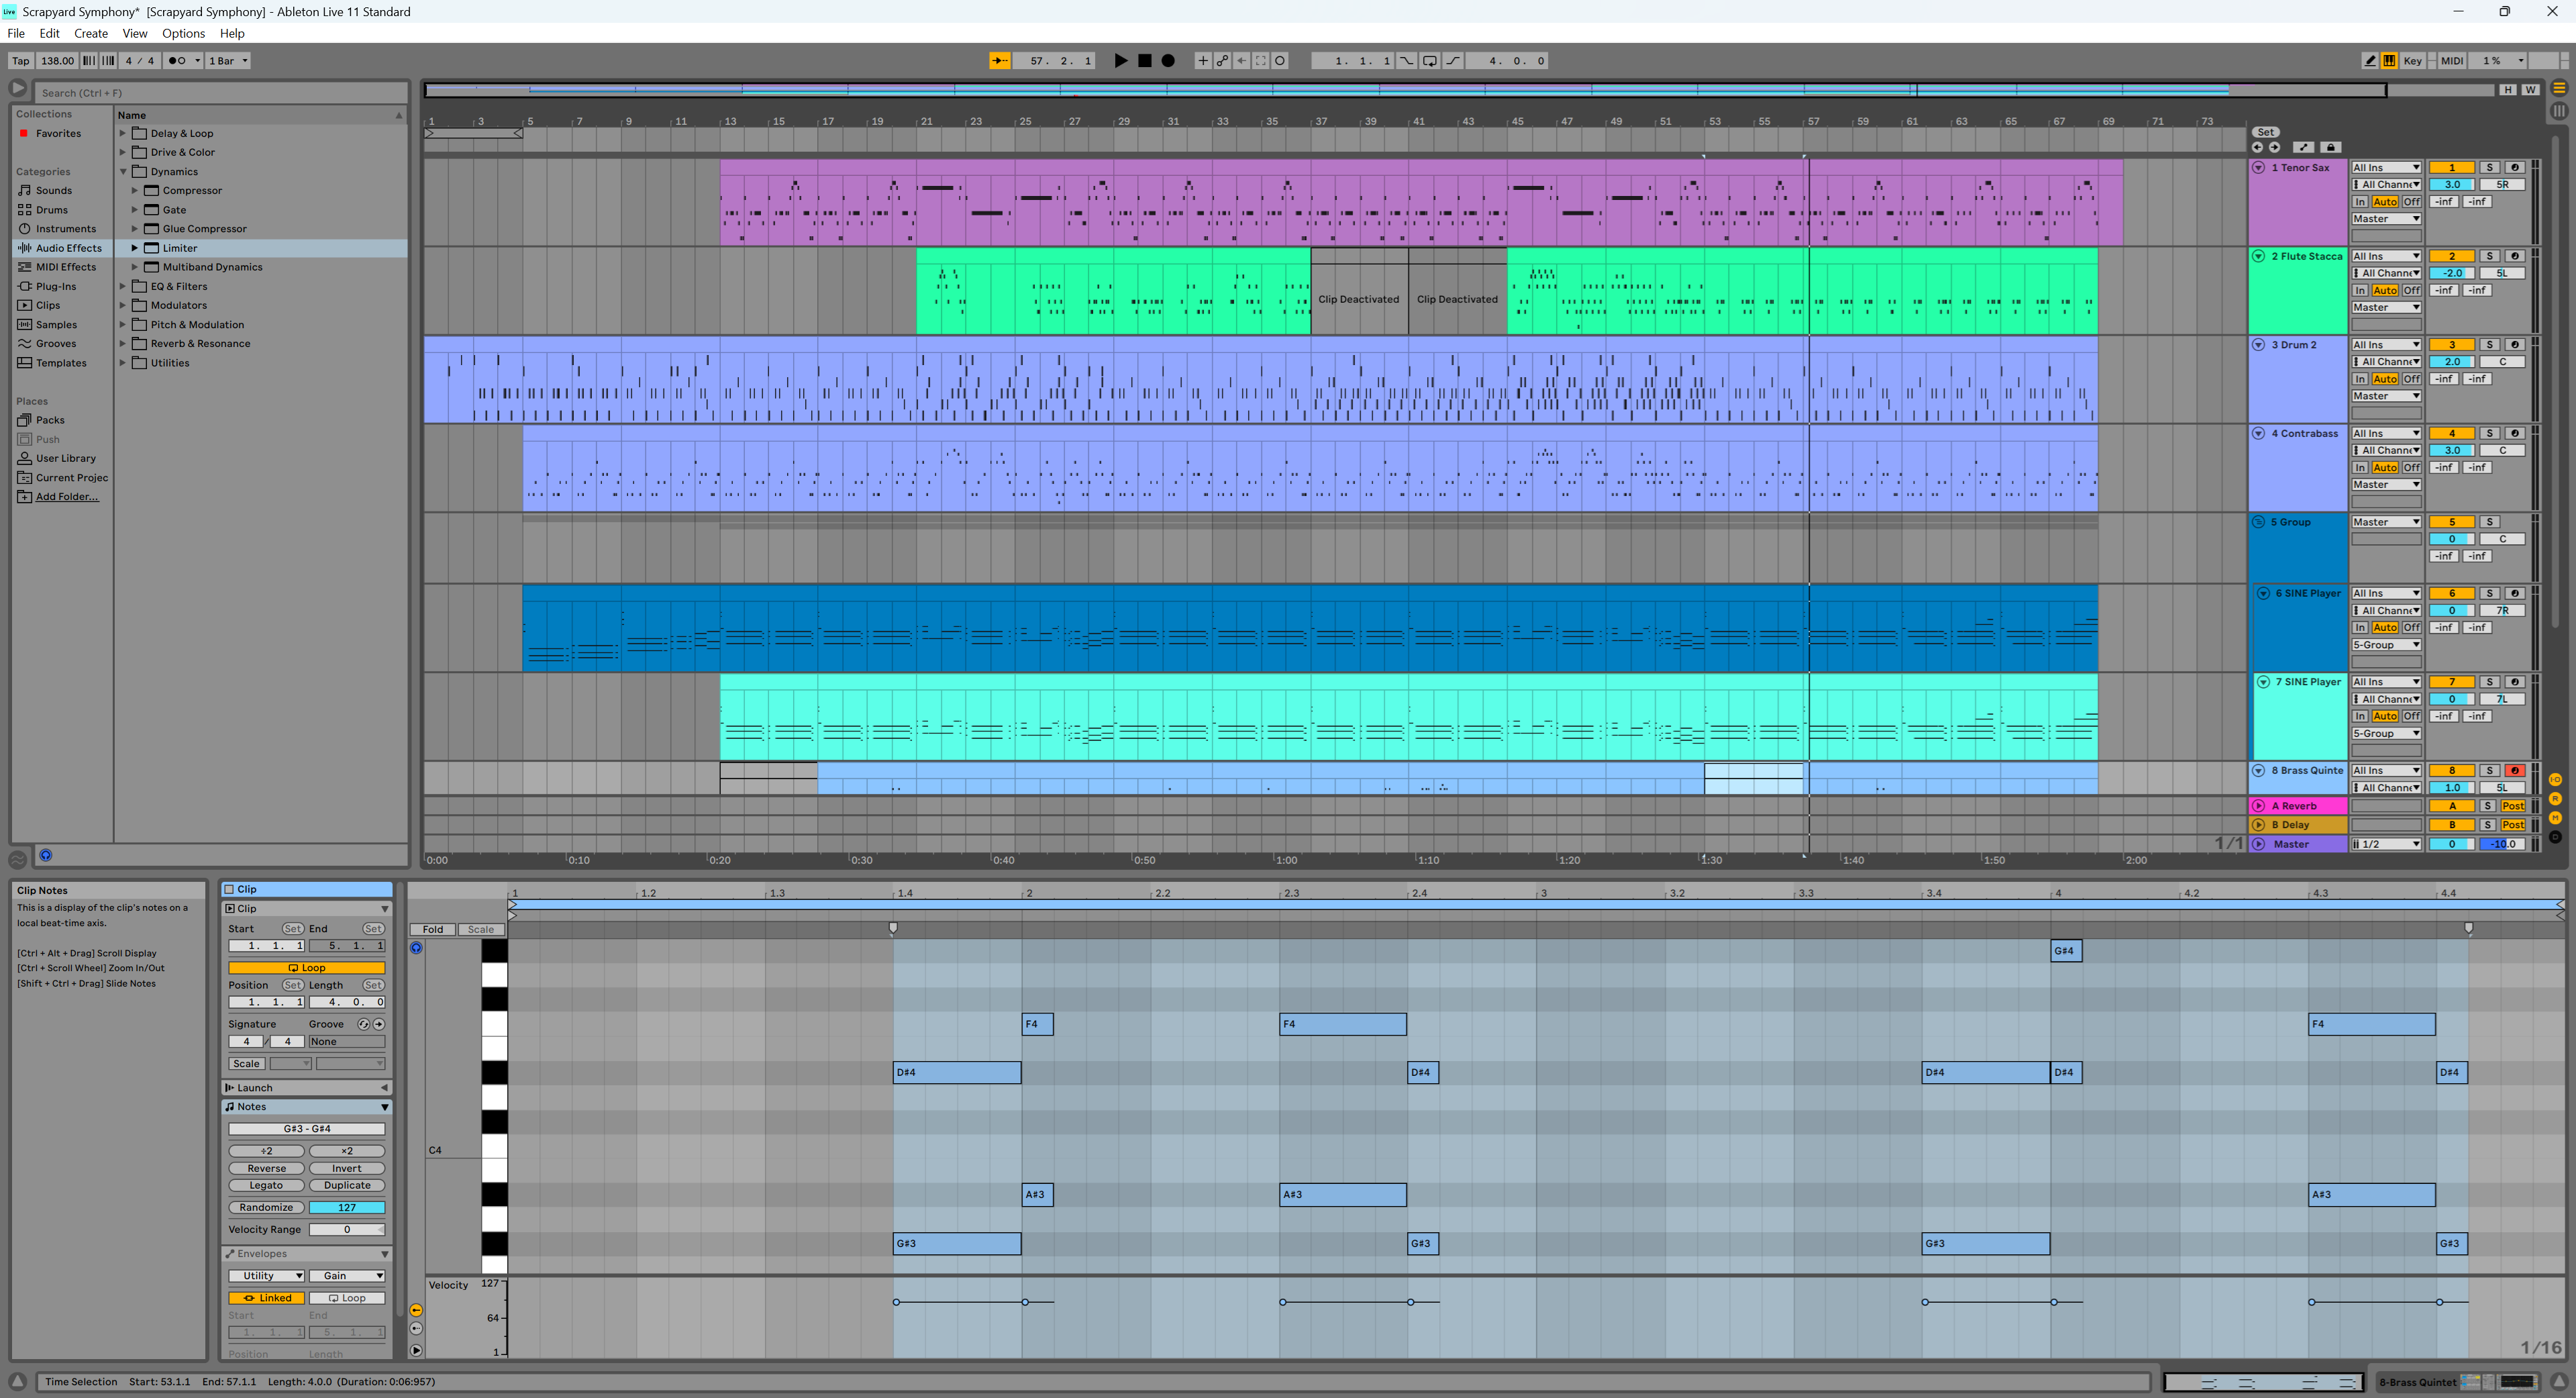Adjust the Velocity Range slider
The image size is (2576, 1398).
click(x=346, y=1230)
